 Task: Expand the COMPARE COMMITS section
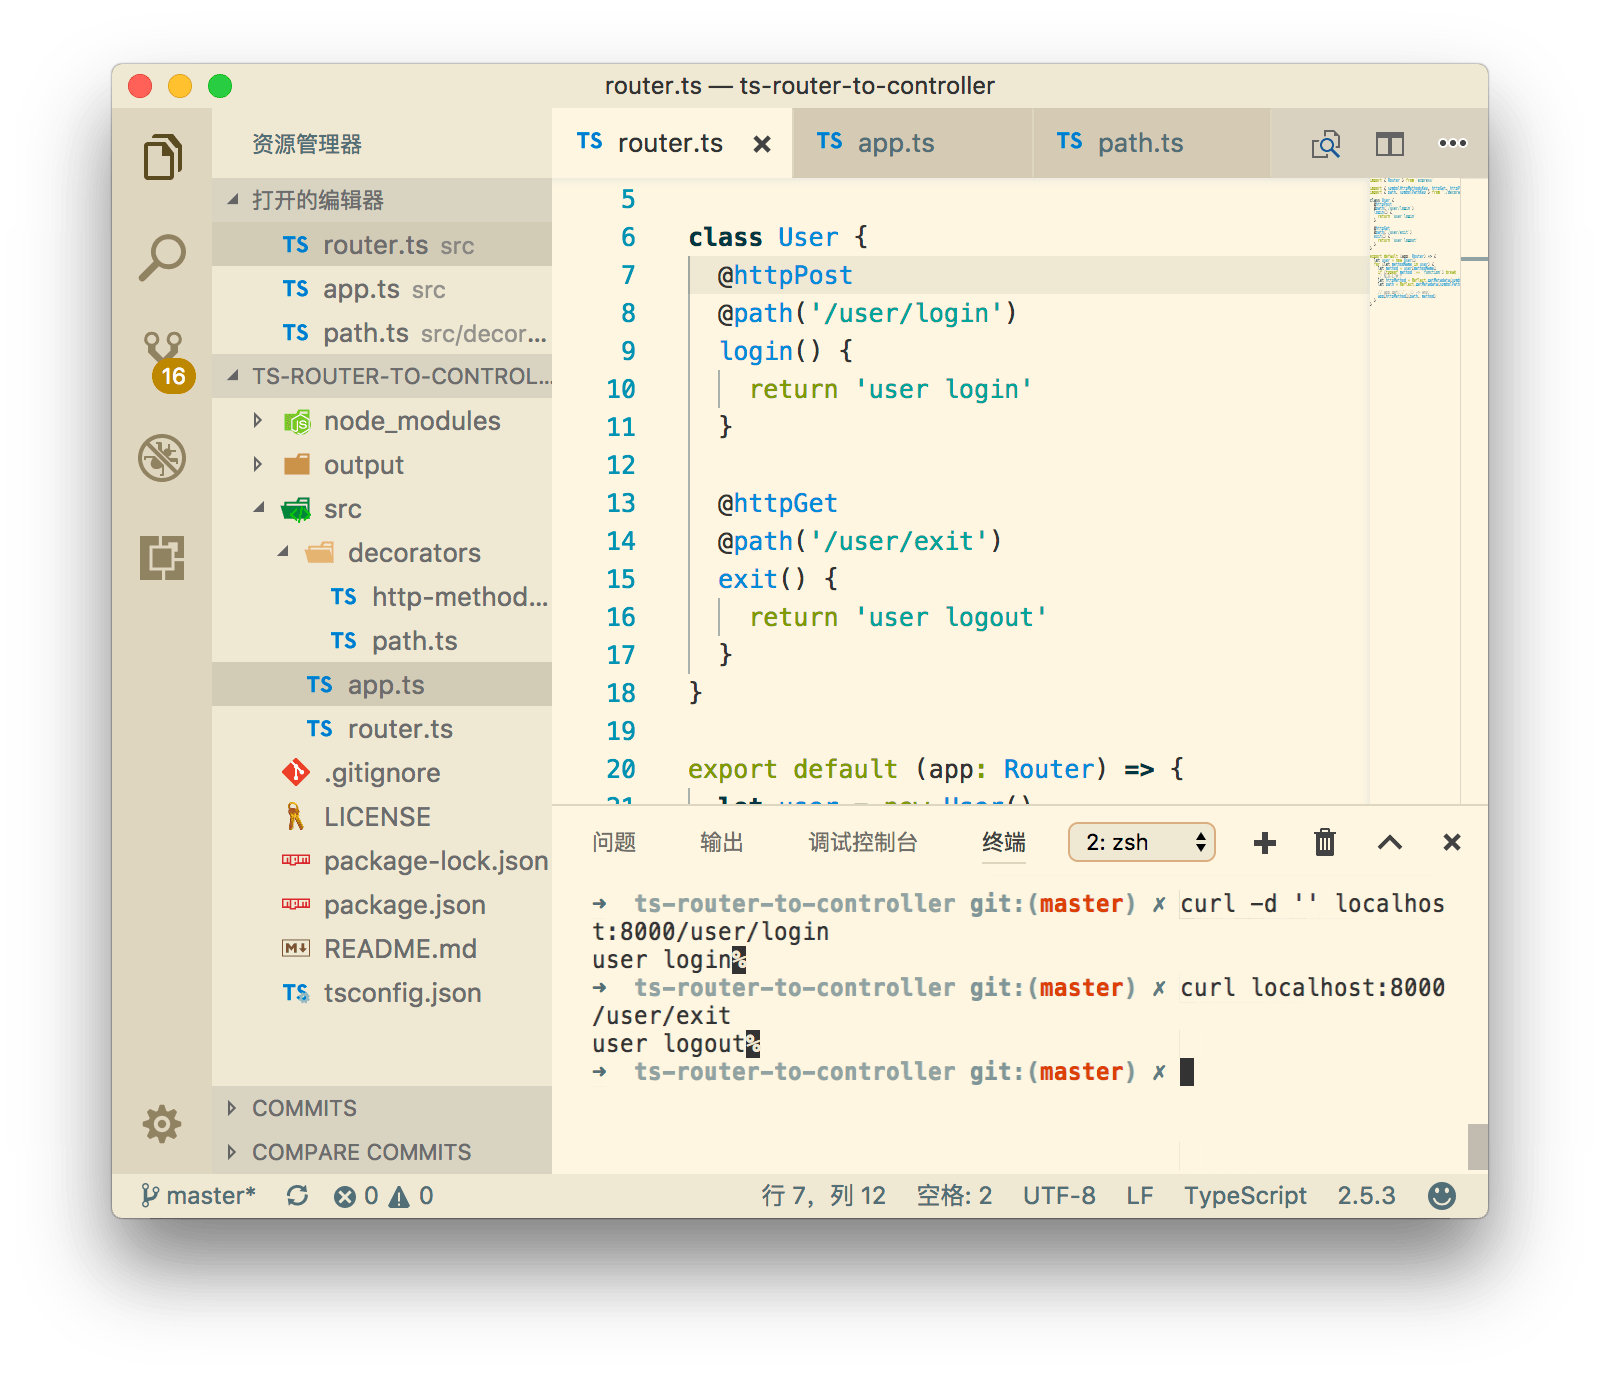pyautogui.click(x=382, y=1152)
